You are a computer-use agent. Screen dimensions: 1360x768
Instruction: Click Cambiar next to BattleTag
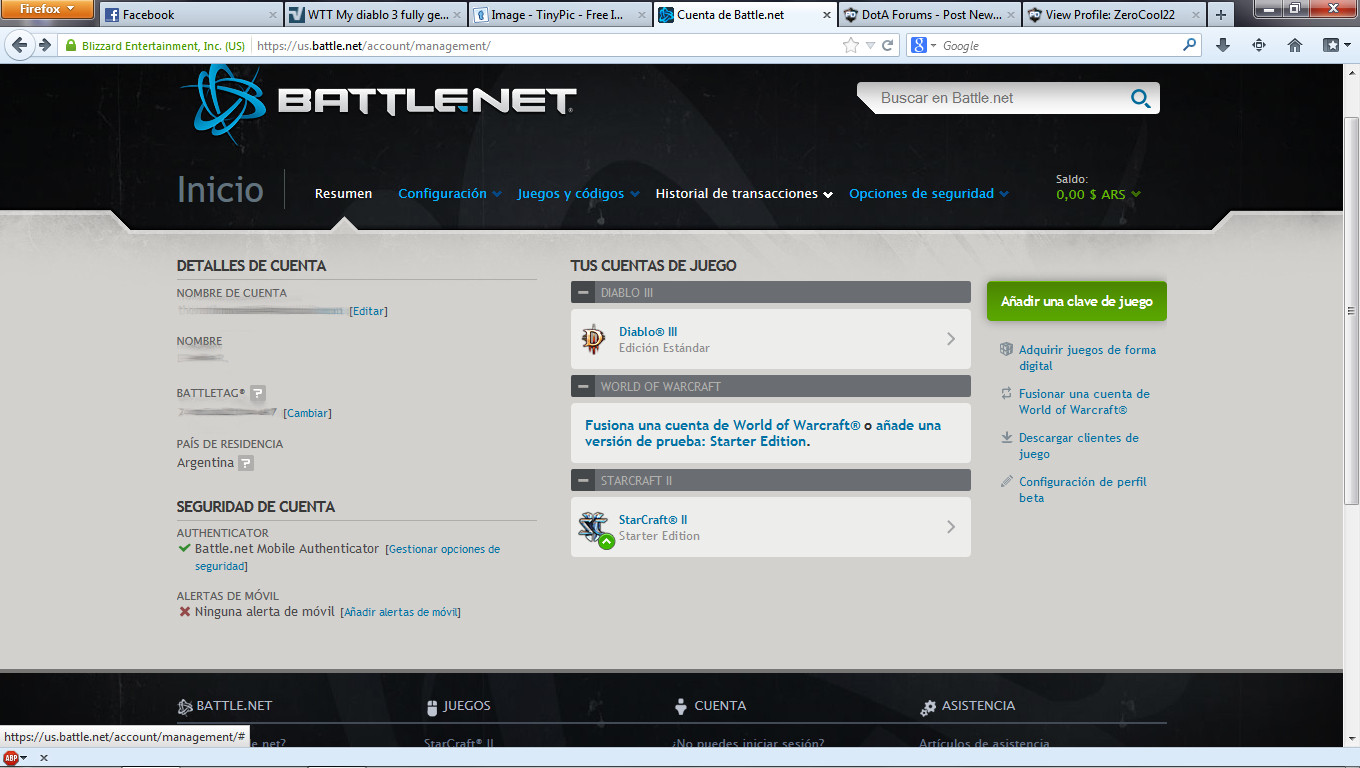(x=307, y=413)
